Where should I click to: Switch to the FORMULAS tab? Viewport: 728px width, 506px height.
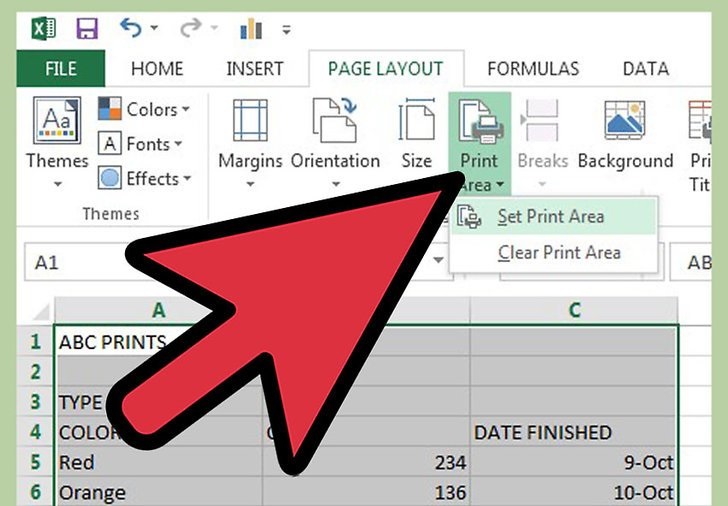[x=533, y=69]
